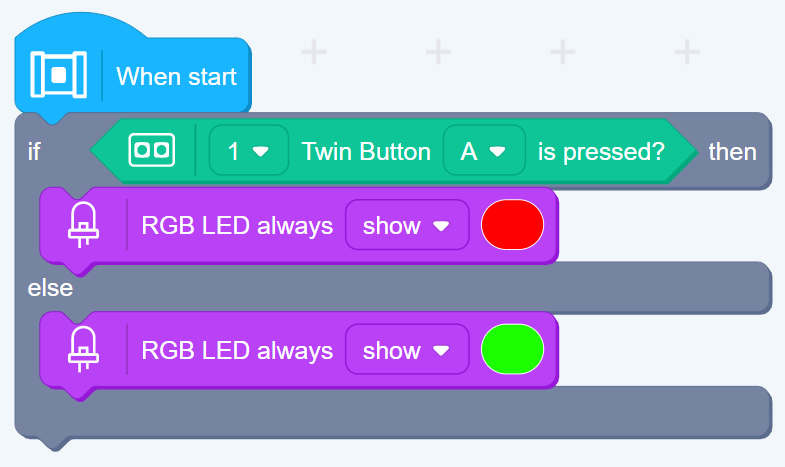Open the Twin Button number dropdown
The image size is (785, 467).
pyautogui.click(x=248, y=152)
